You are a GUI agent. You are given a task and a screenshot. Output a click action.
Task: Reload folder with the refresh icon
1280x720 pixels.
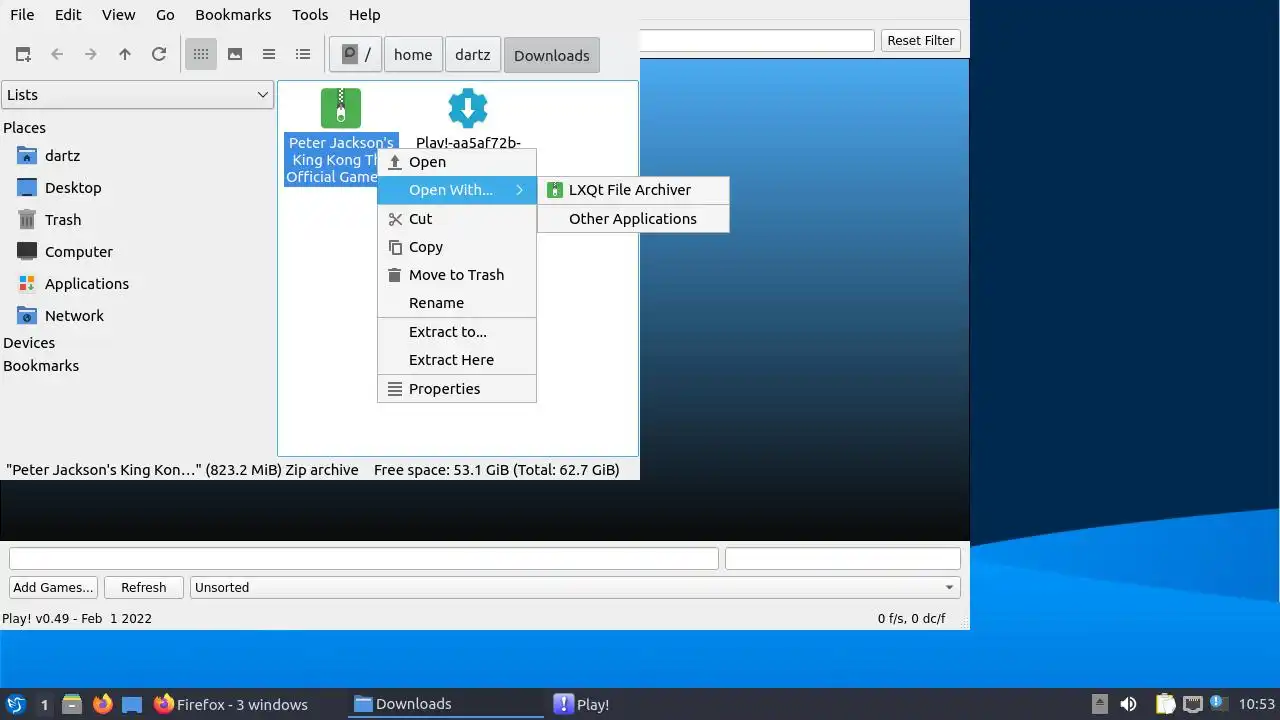click(159, 55)
